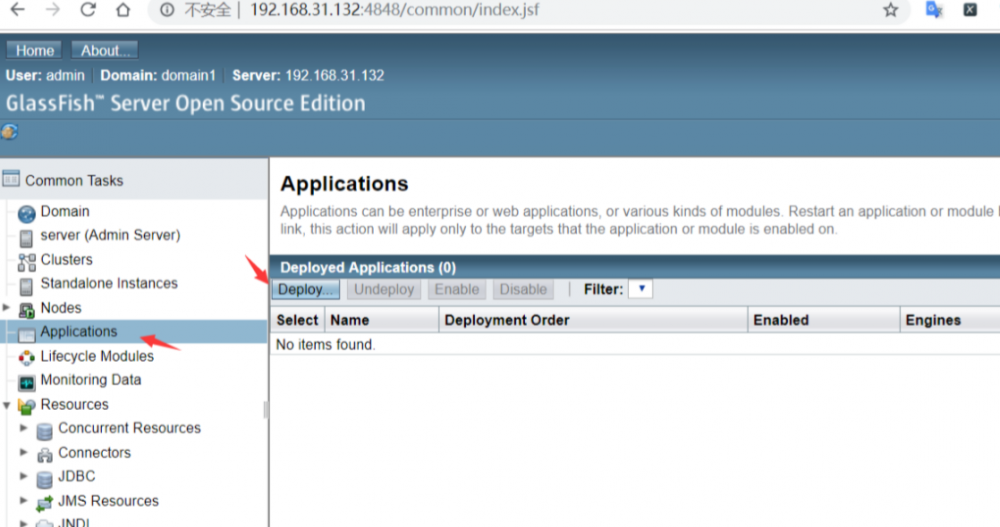The image size is (1000, 527).
Task: Click the Monitoring Data icon
Action: [x=27, y=383]
